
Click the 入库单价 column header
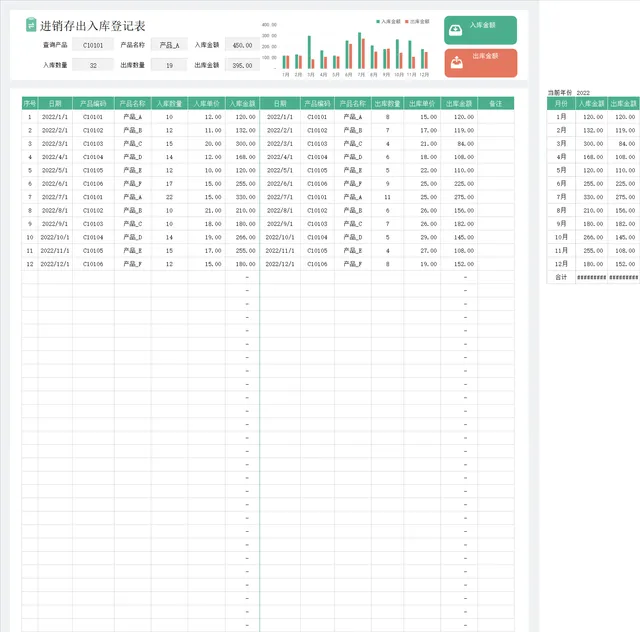click(207, 103)
